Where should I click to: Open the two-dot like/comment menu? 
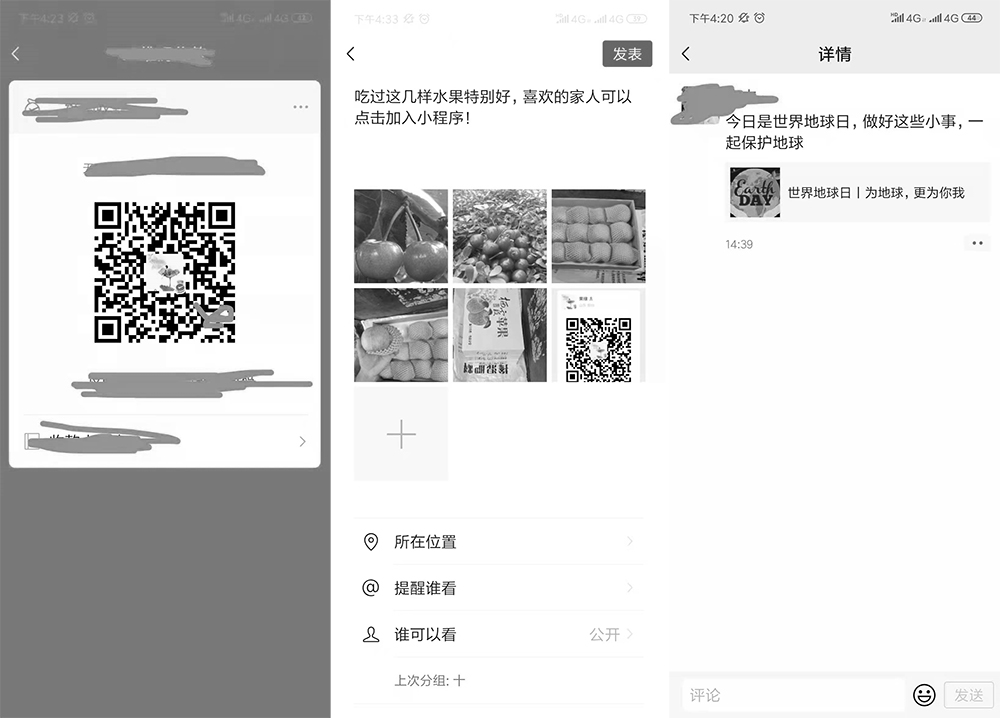977,243
